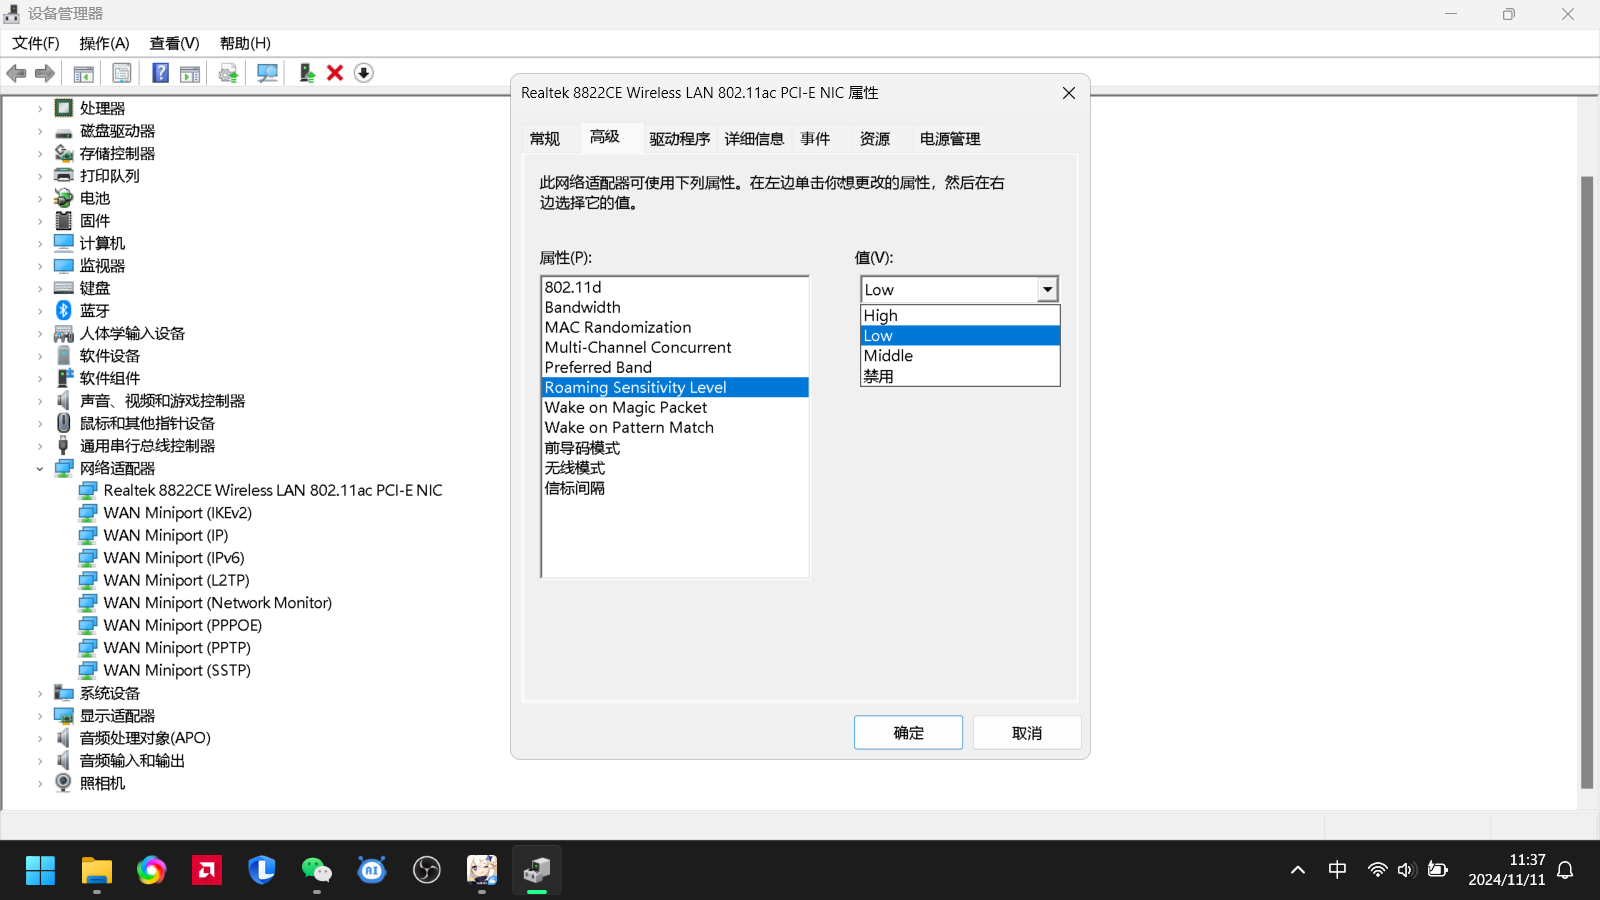The image size is (1600, 900).
Task: Click the update driver green arrow icon
Action: pos(307,73)
